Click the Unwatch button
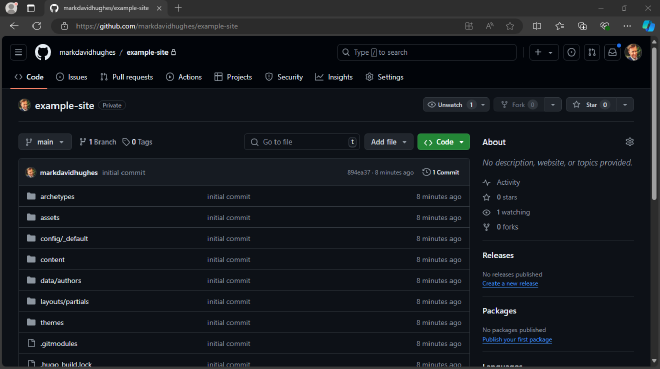The image size is (660, 369). coord(450,105)
